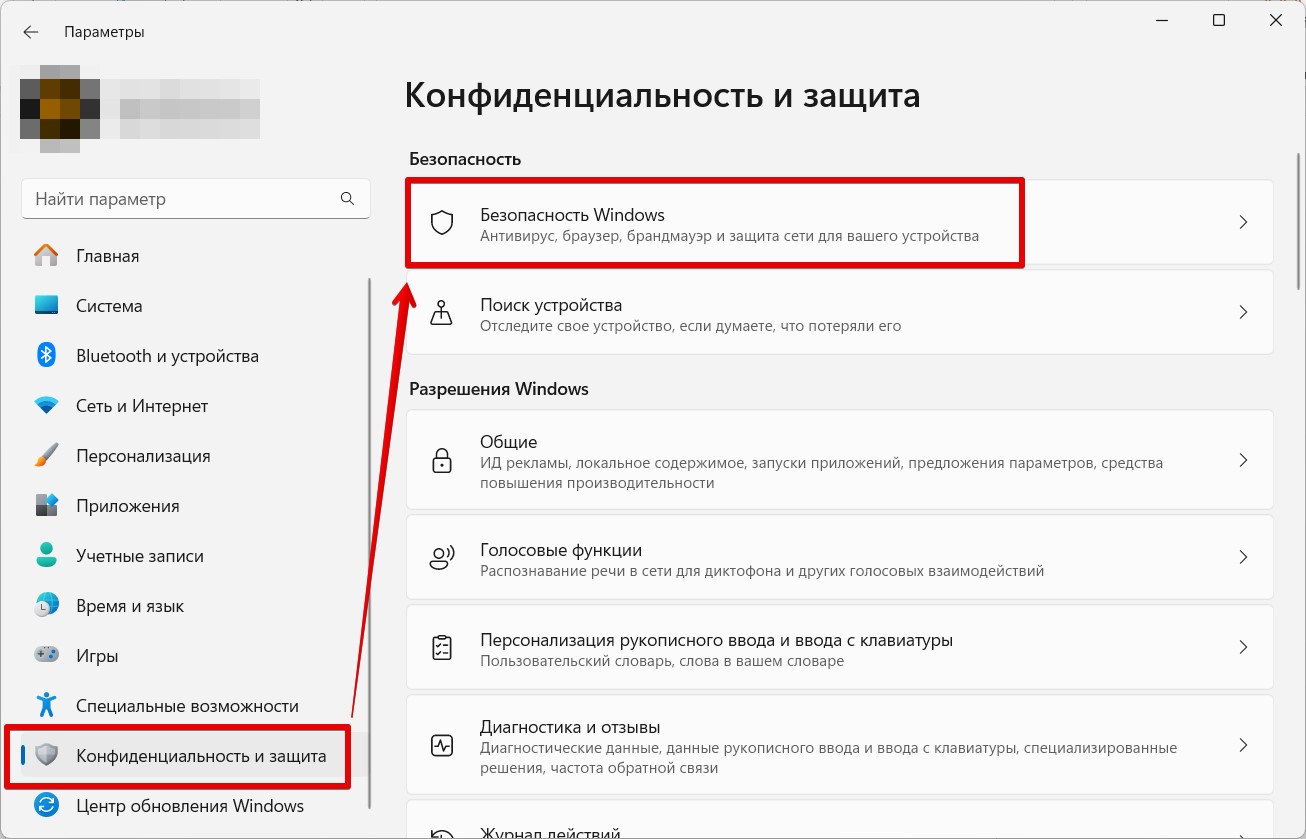
Task: Click the Специальные возможности accessibility icon
Action: (x=46, y=706)
